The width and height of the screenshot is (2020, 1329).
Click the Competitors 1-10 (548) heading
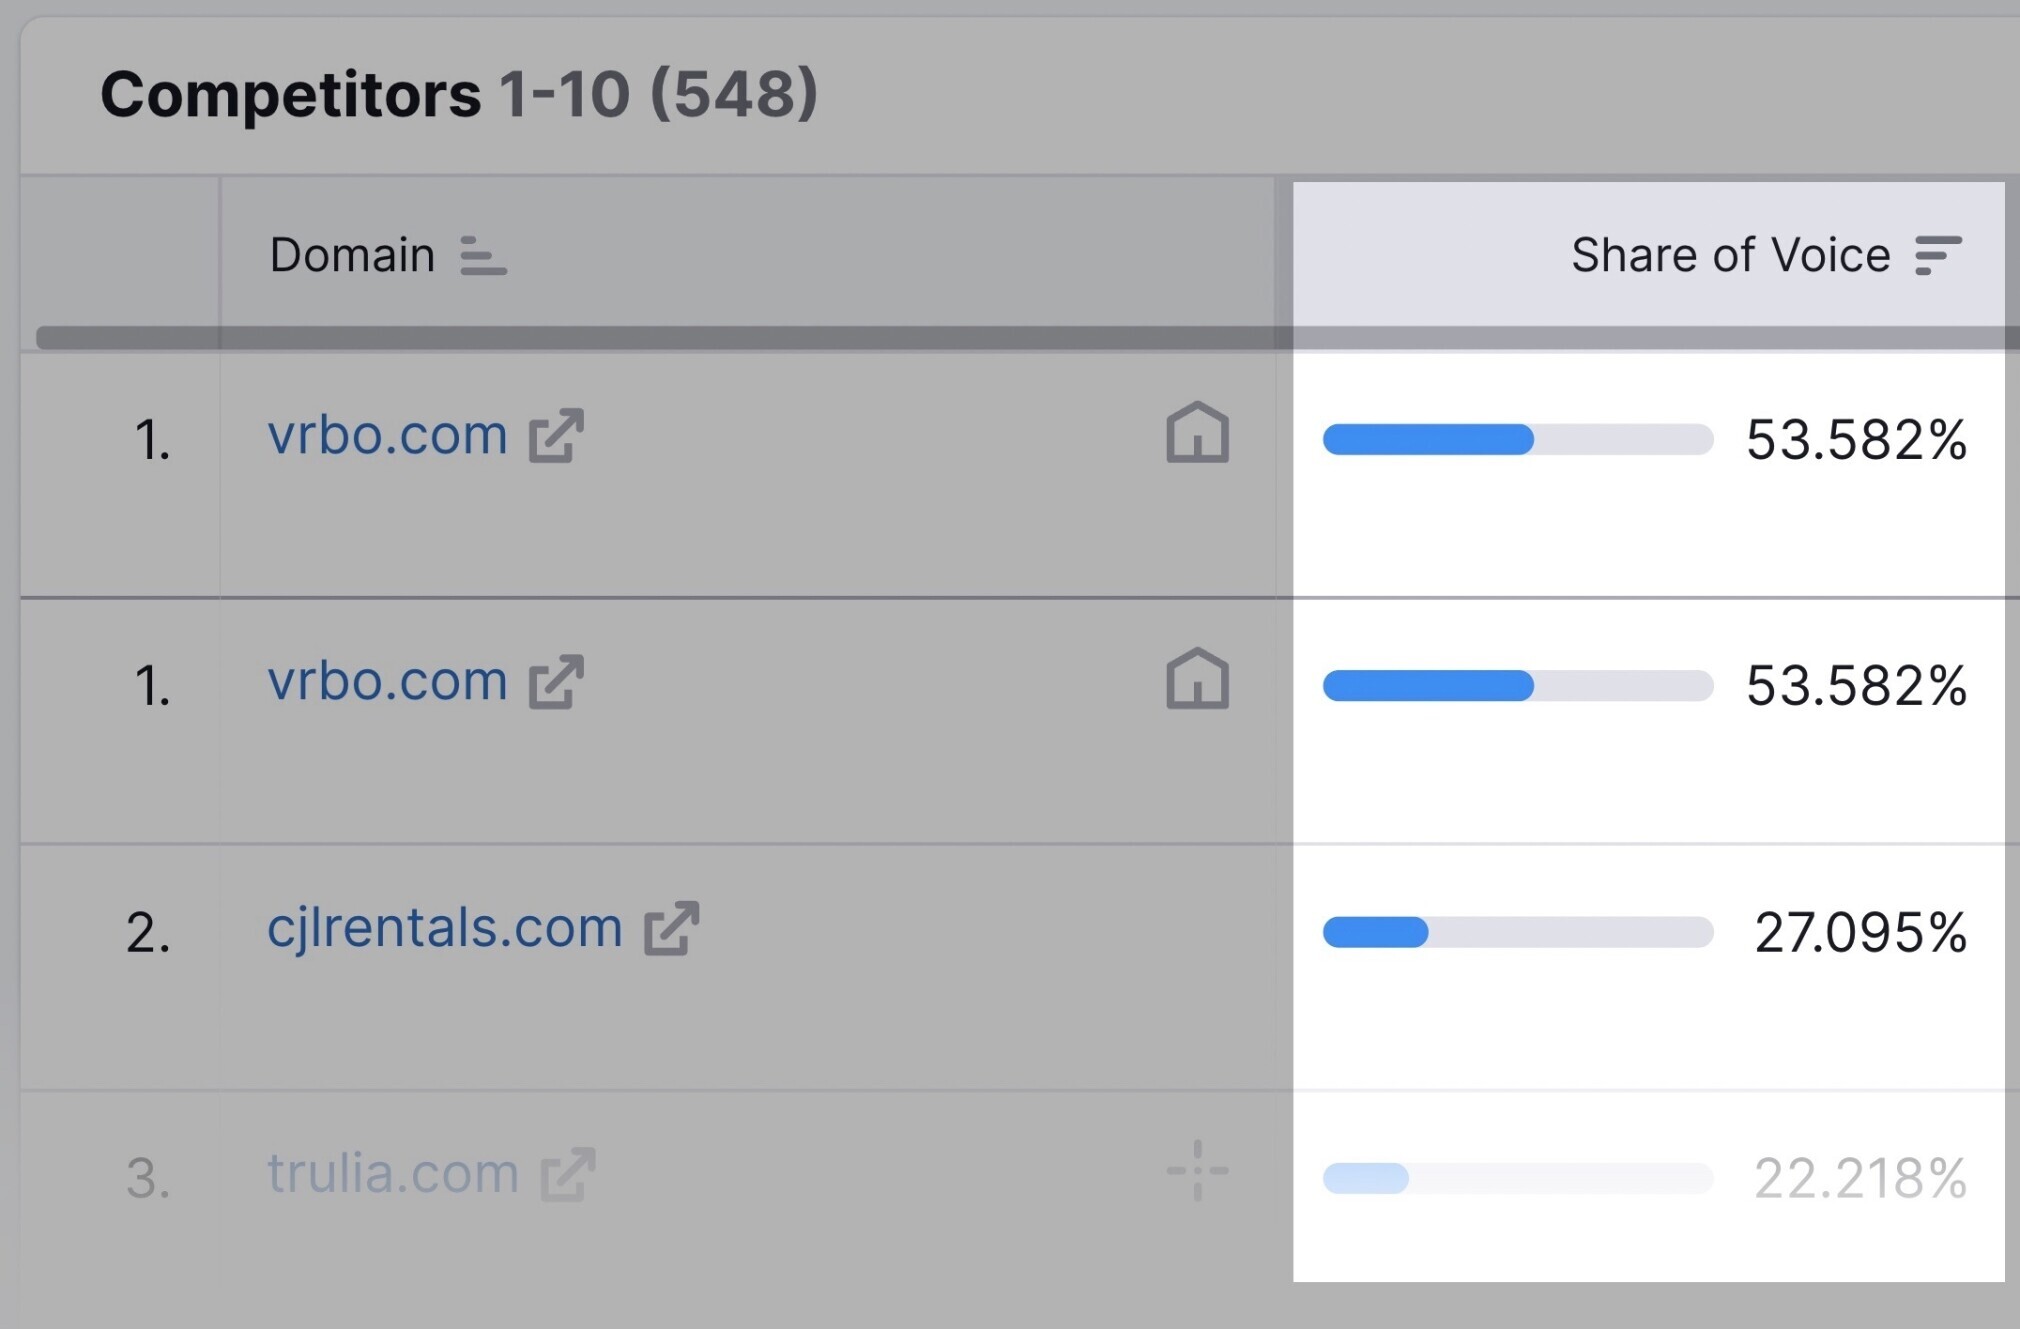[459, 95]
